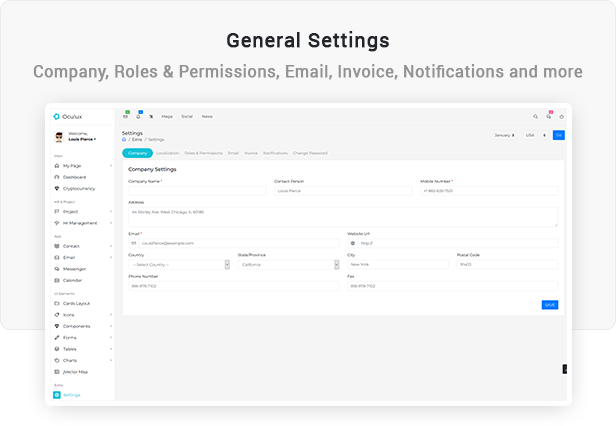Click the home icon in the breadcrumb
Image resolution: width=616 pixels, height=426 pixels.
[x=124, y=139]
